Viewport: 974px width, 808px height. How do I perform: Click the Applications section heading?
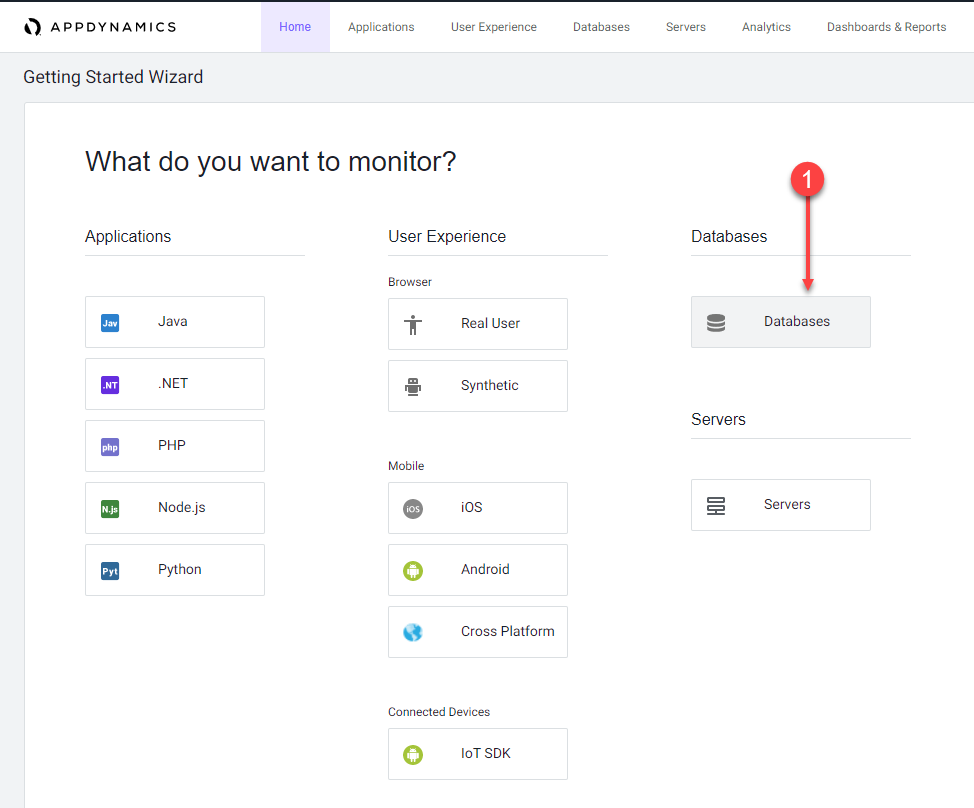(128, 237)
